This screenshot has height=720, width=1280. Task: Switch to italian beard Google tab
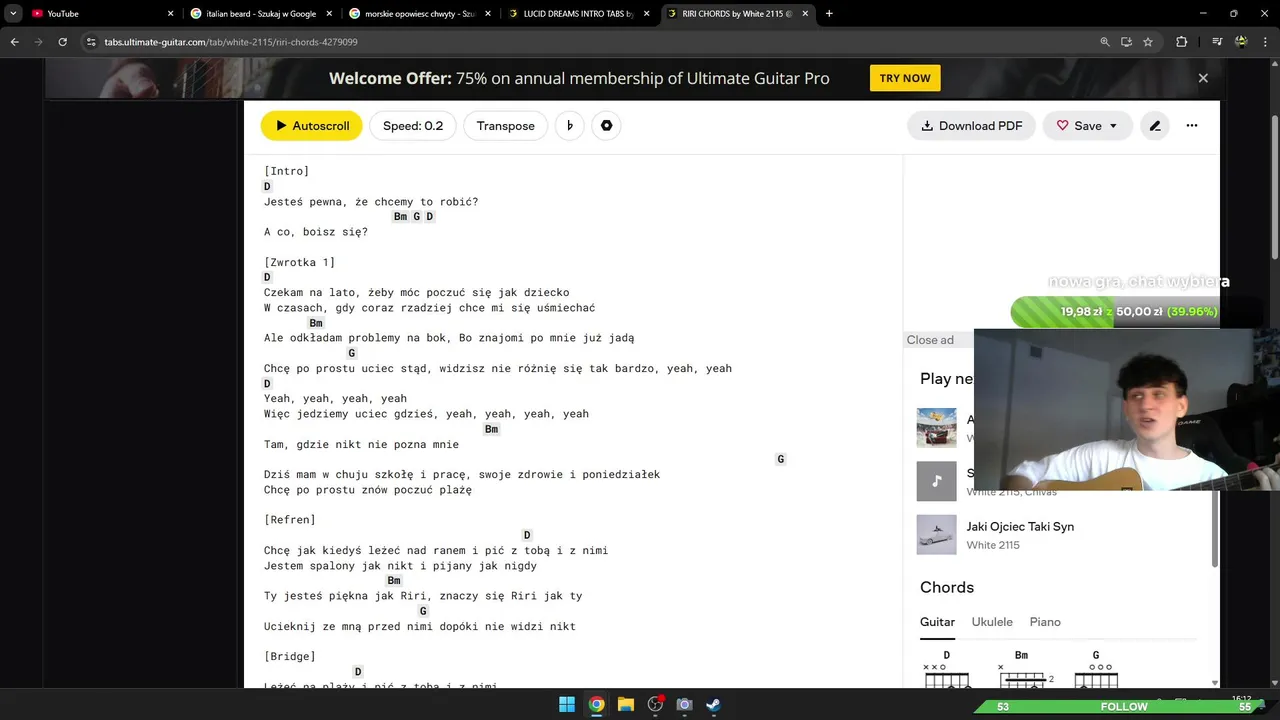[x=260, y=14]
